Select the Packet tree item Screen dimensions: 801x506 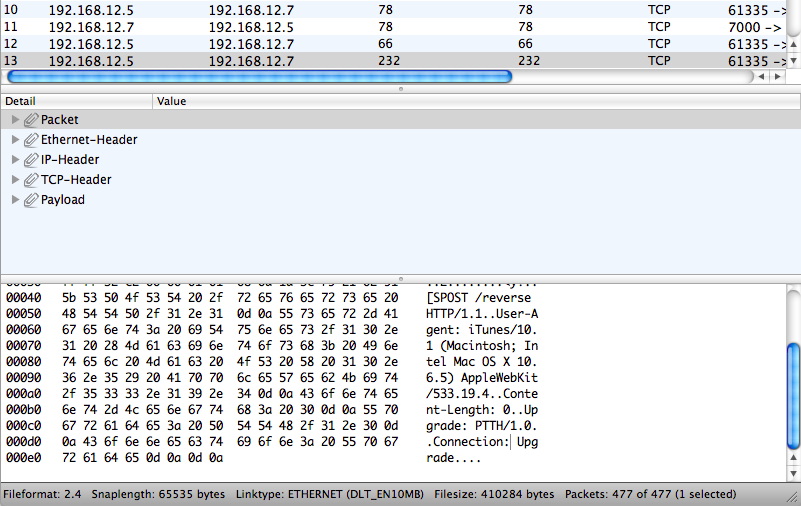click(59, 119)
